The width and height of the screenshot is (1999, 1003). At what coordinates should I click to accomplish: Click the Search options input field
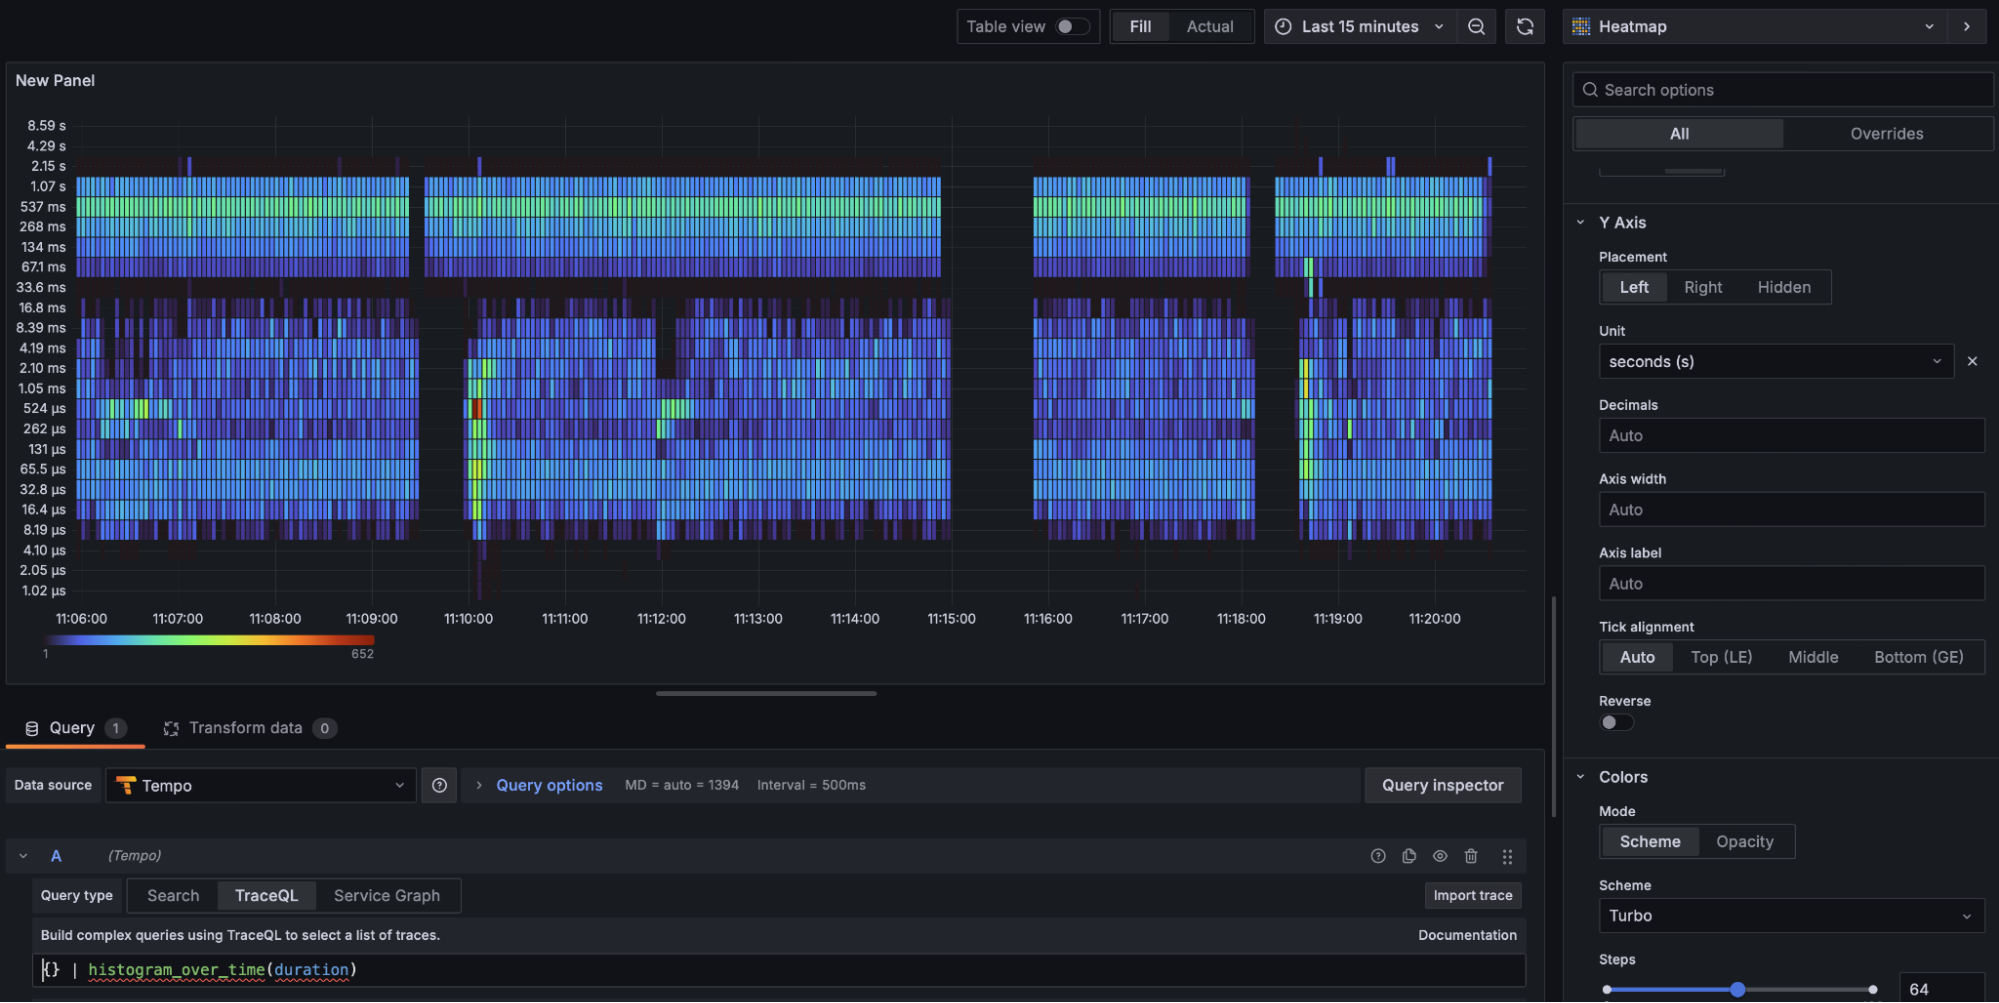(x=1790, y=90)
